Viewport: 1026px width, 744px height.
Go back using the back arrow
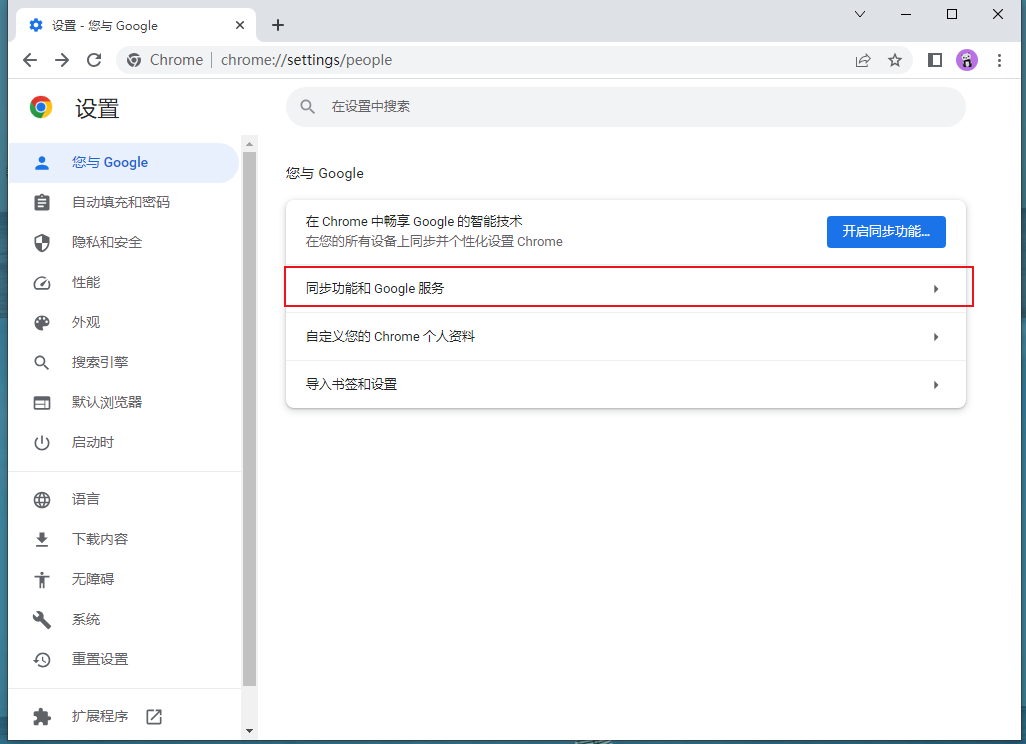tap(30, 60)
